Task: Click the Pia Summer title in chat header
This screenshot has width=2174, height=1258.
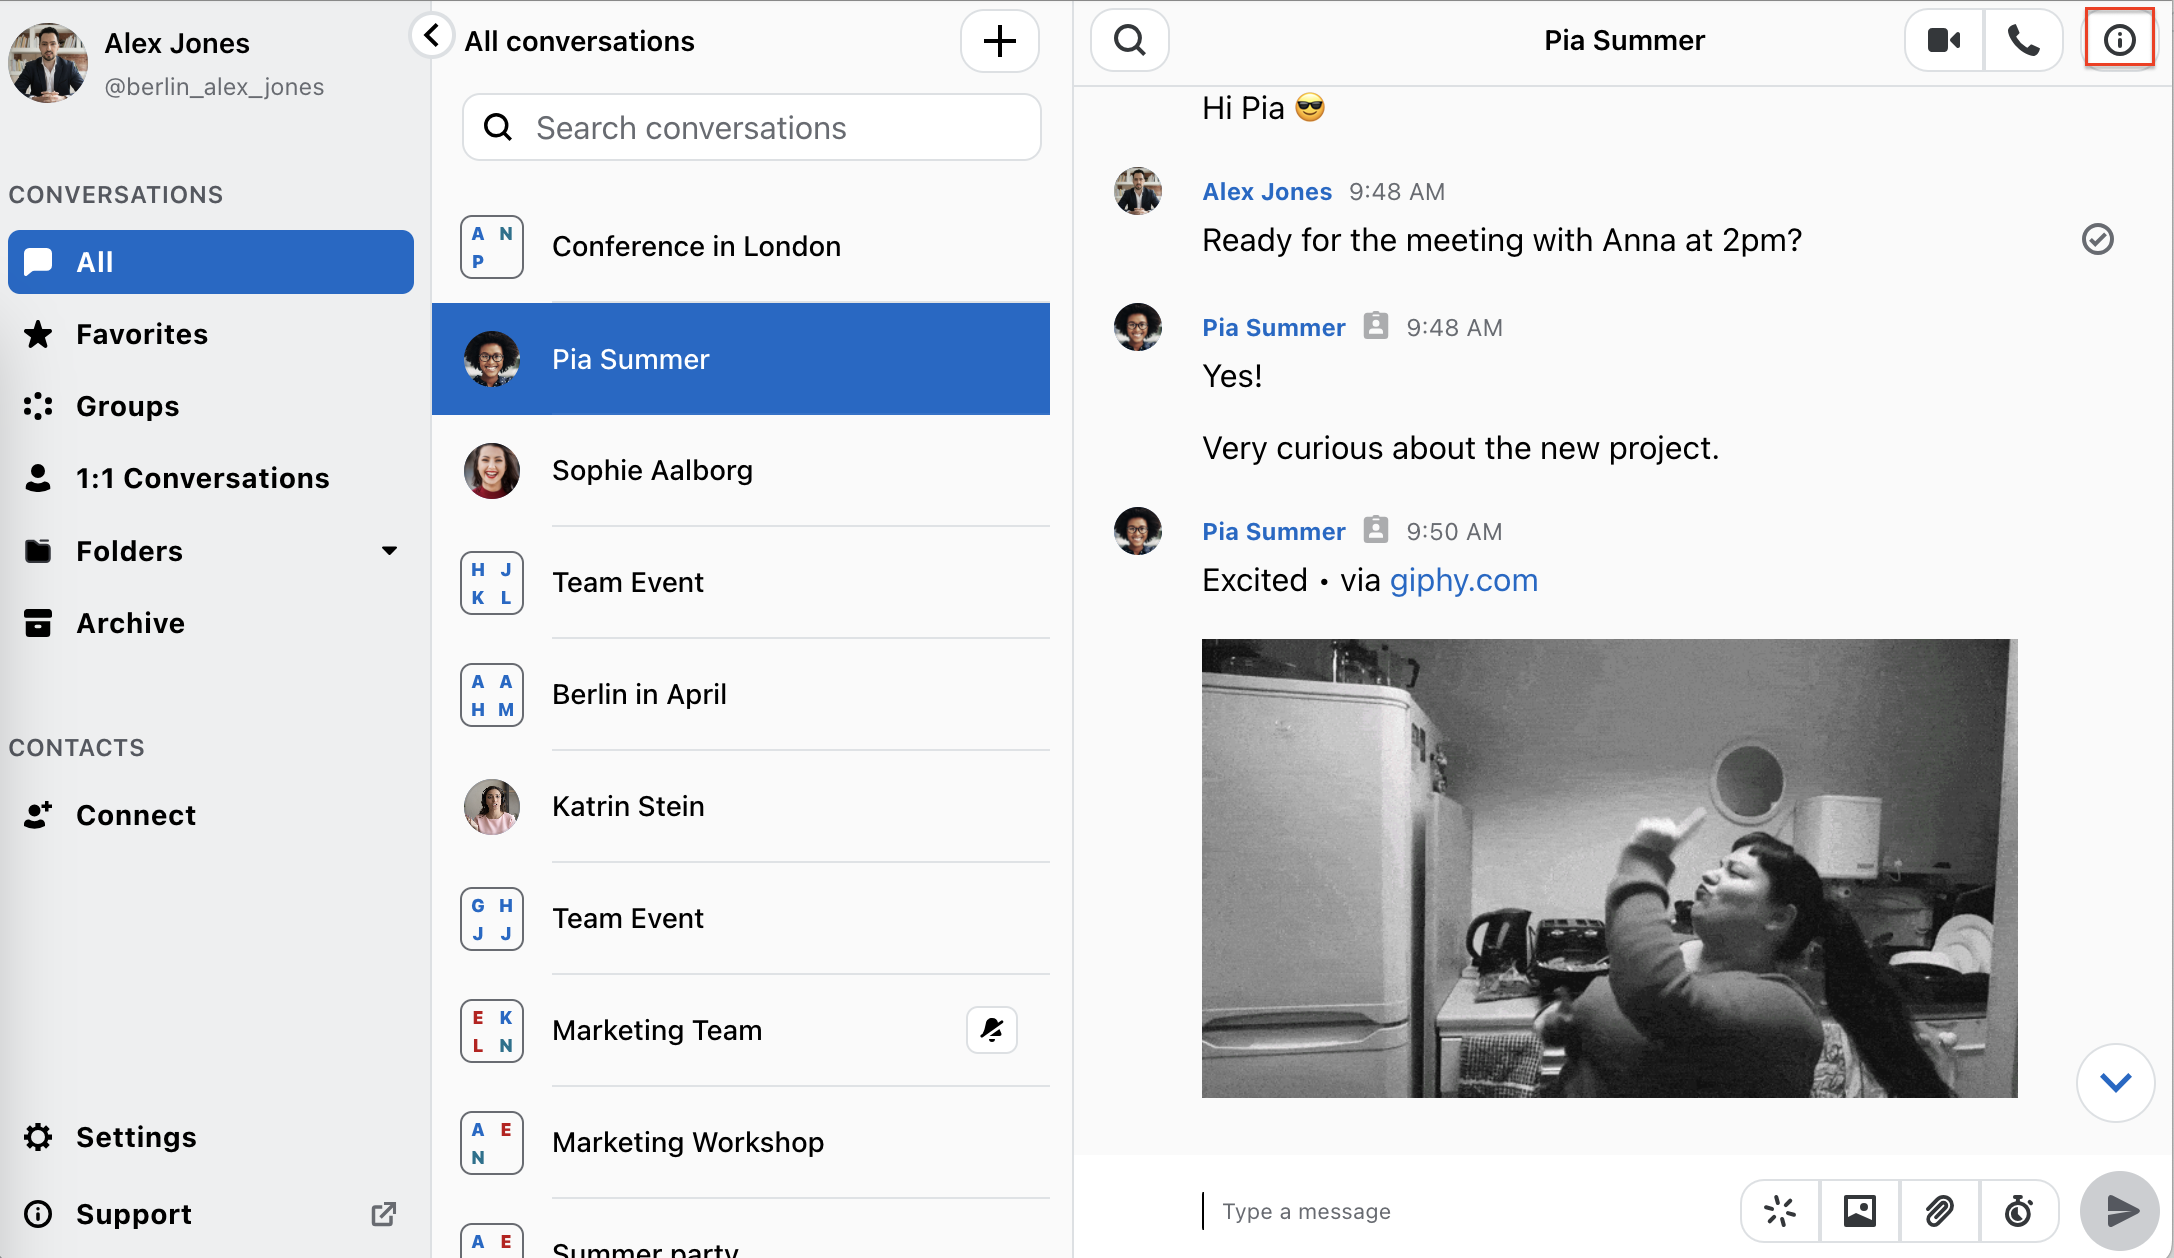Action: coord(1624,40)
